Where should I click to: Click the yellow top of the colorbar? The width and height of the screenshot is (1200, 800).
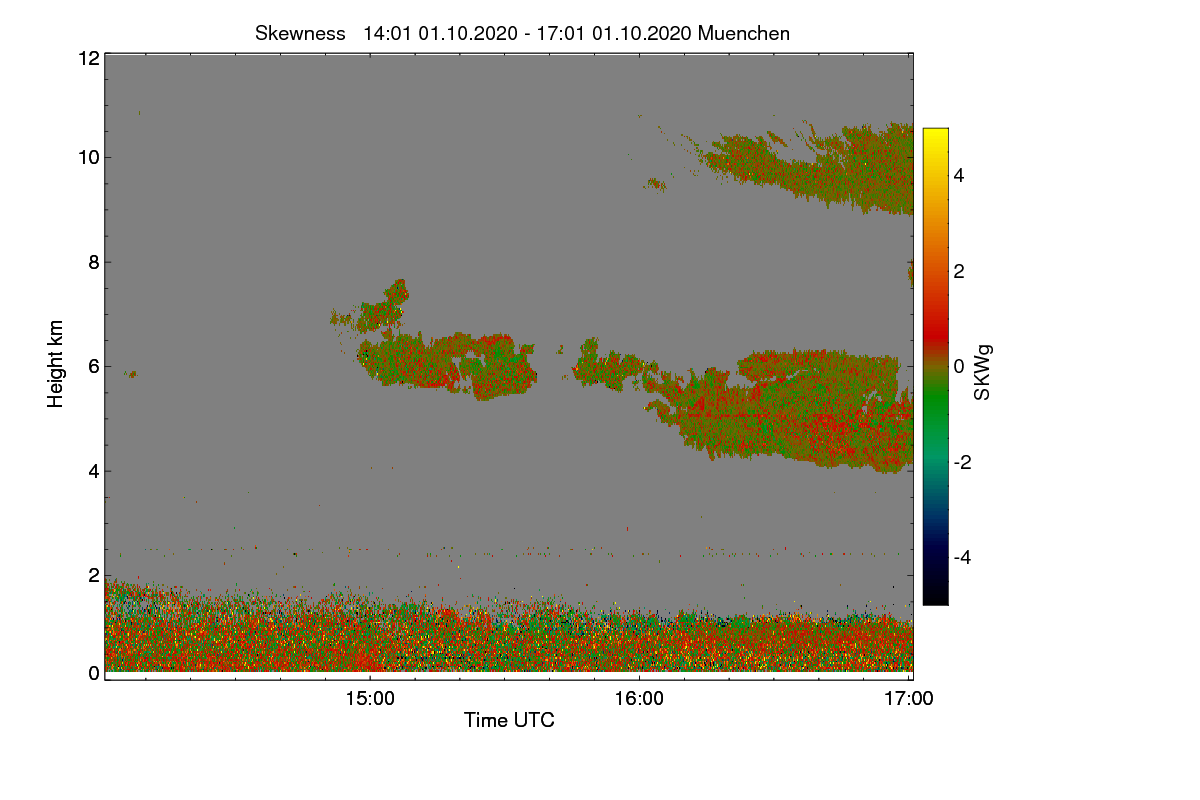click(x=935, y=138)
